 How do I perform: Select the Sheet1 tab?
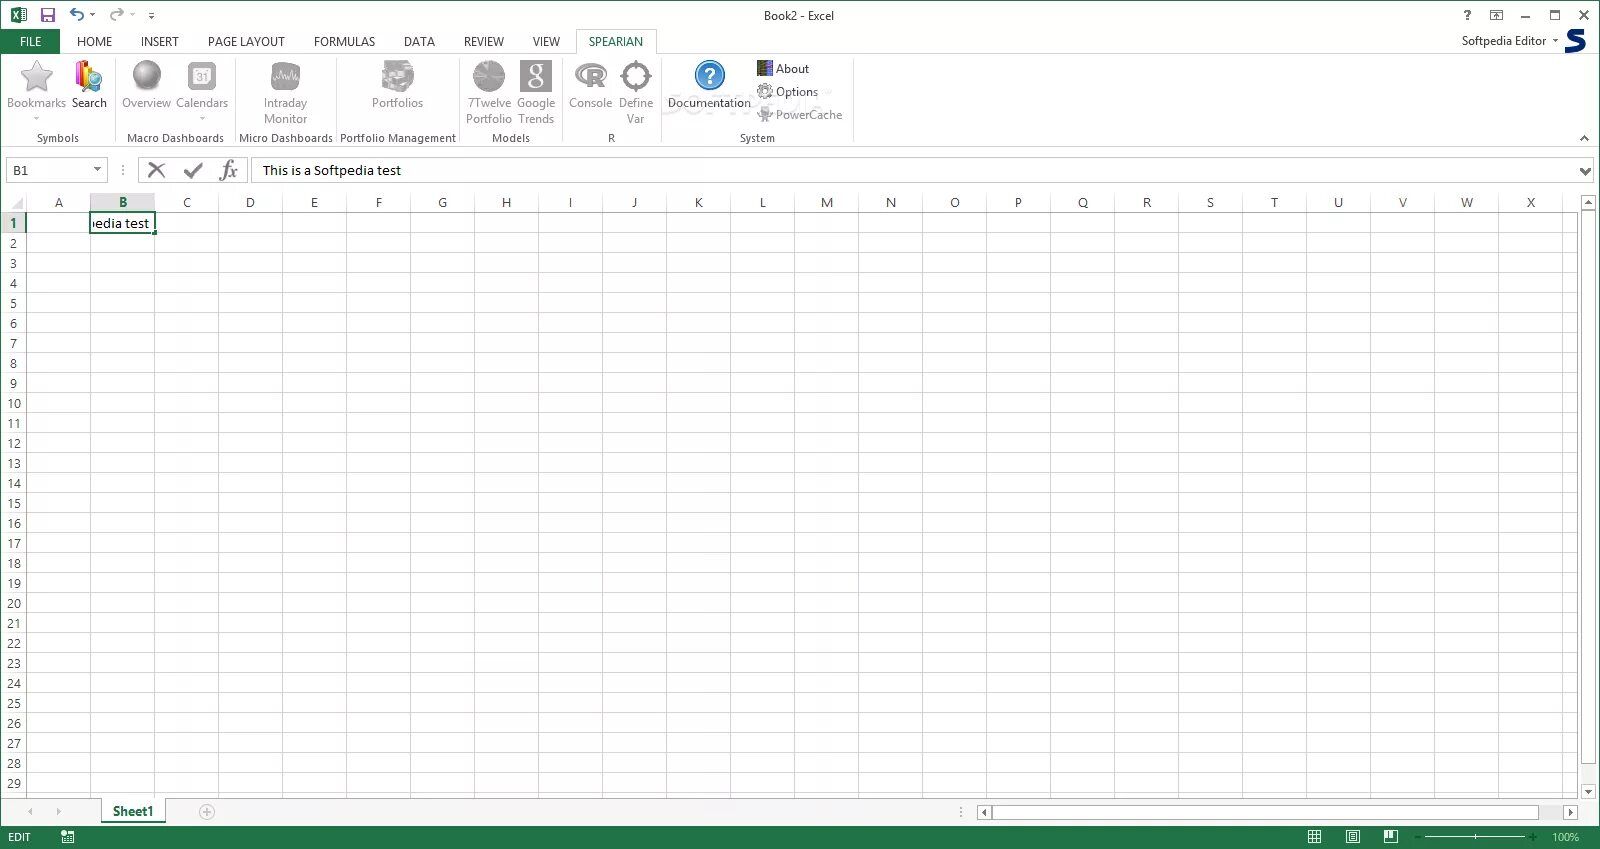point(133,811)
